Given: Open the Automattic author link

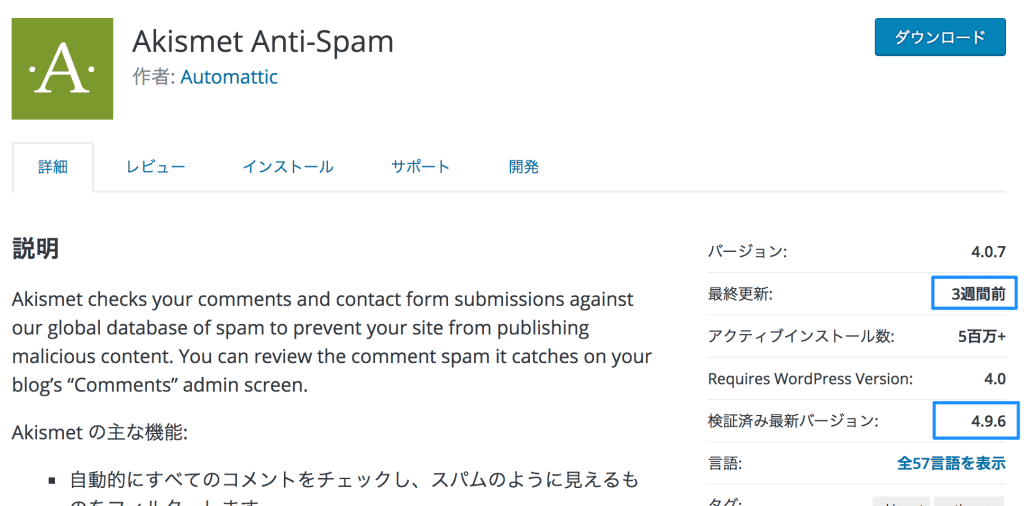Looking at the screenshot, I should tap(229, 77).
